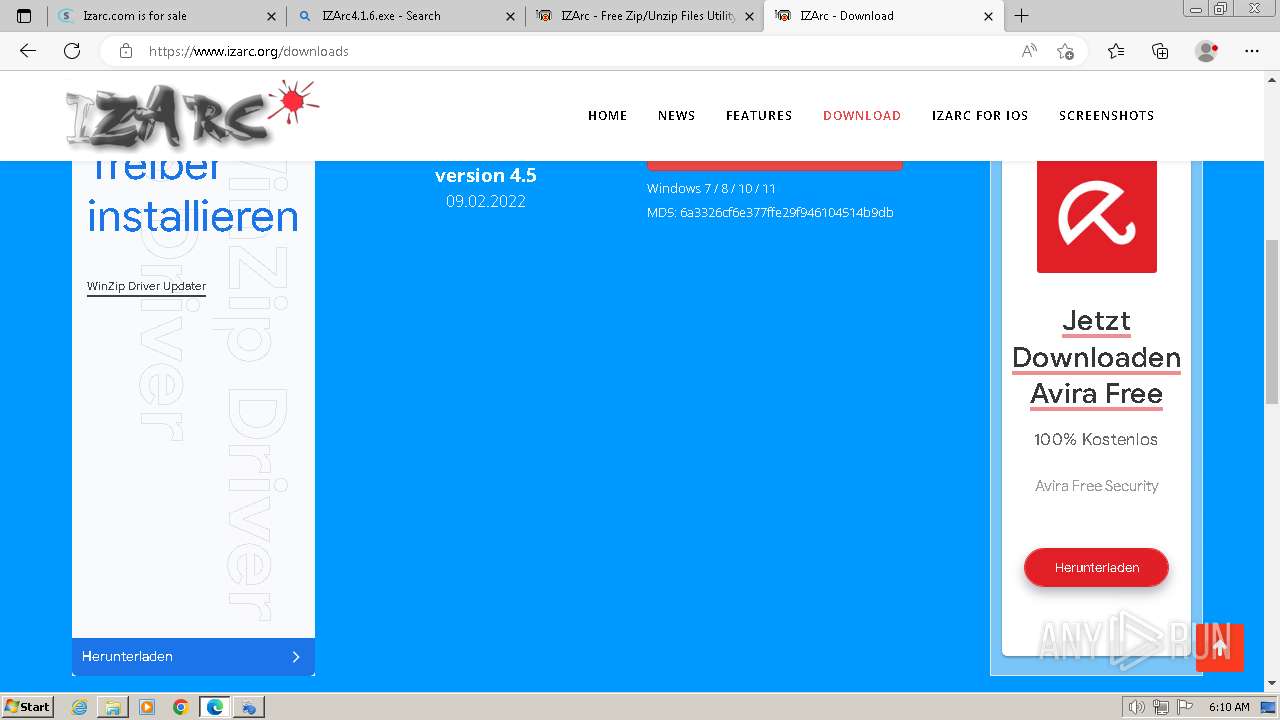Open NEWS in site navigation

(676, 115)
